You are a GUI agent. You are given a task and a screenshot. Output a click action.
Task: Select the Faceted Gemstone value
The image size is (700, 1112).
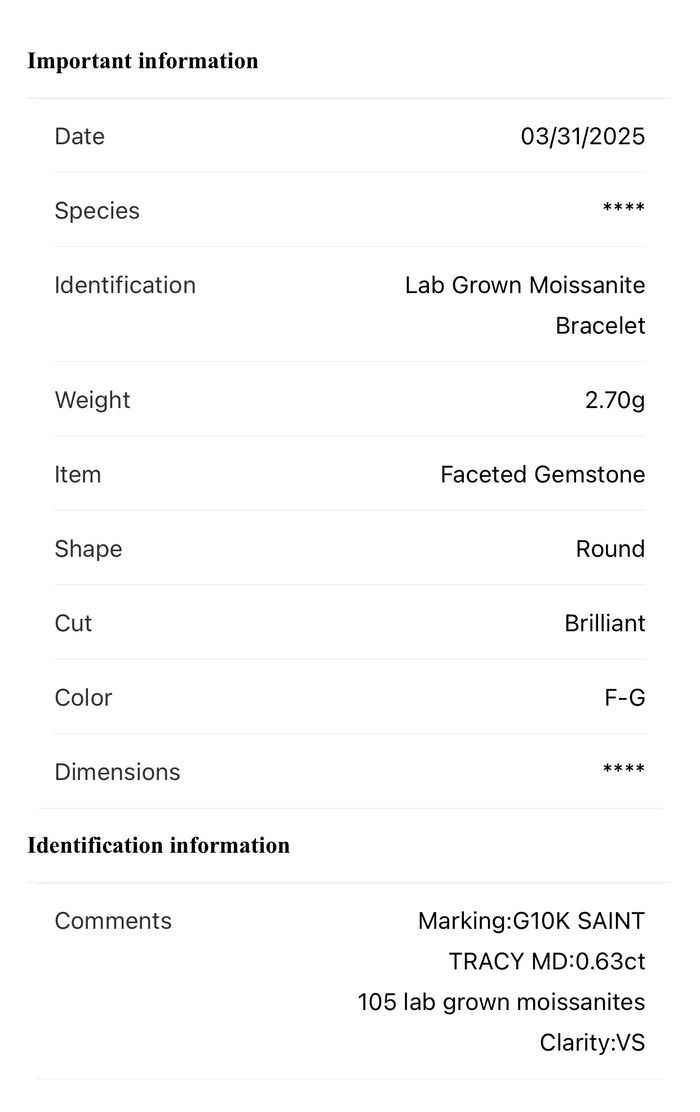point(543,474)
